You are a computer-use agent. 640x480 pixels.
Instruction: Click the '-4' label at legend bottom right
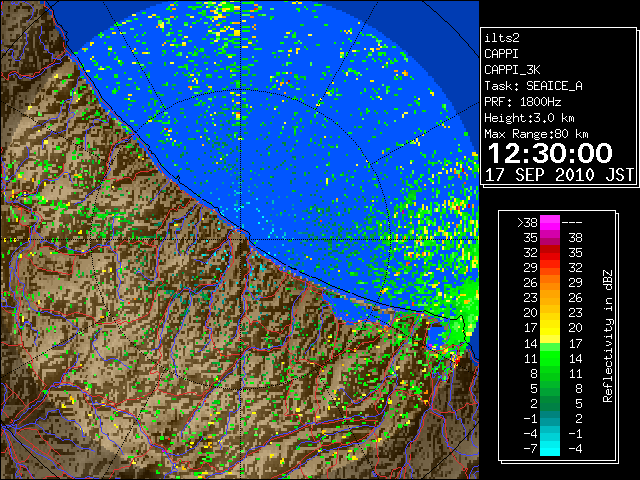[x=575, y=449]
